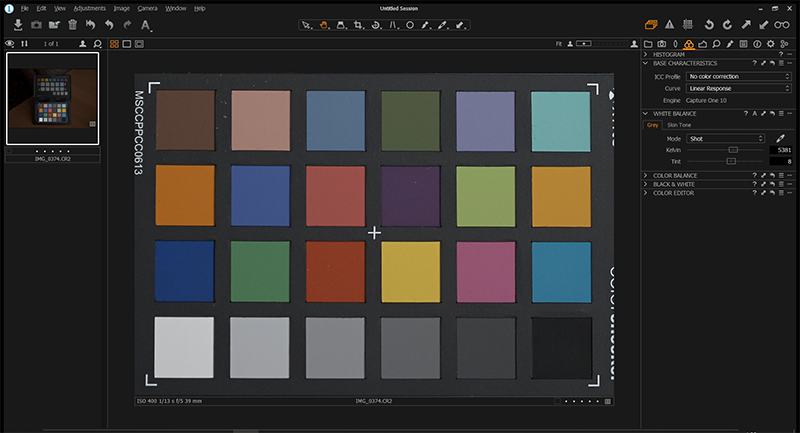Select the Pan hand cursor tool

click(325, 24)
